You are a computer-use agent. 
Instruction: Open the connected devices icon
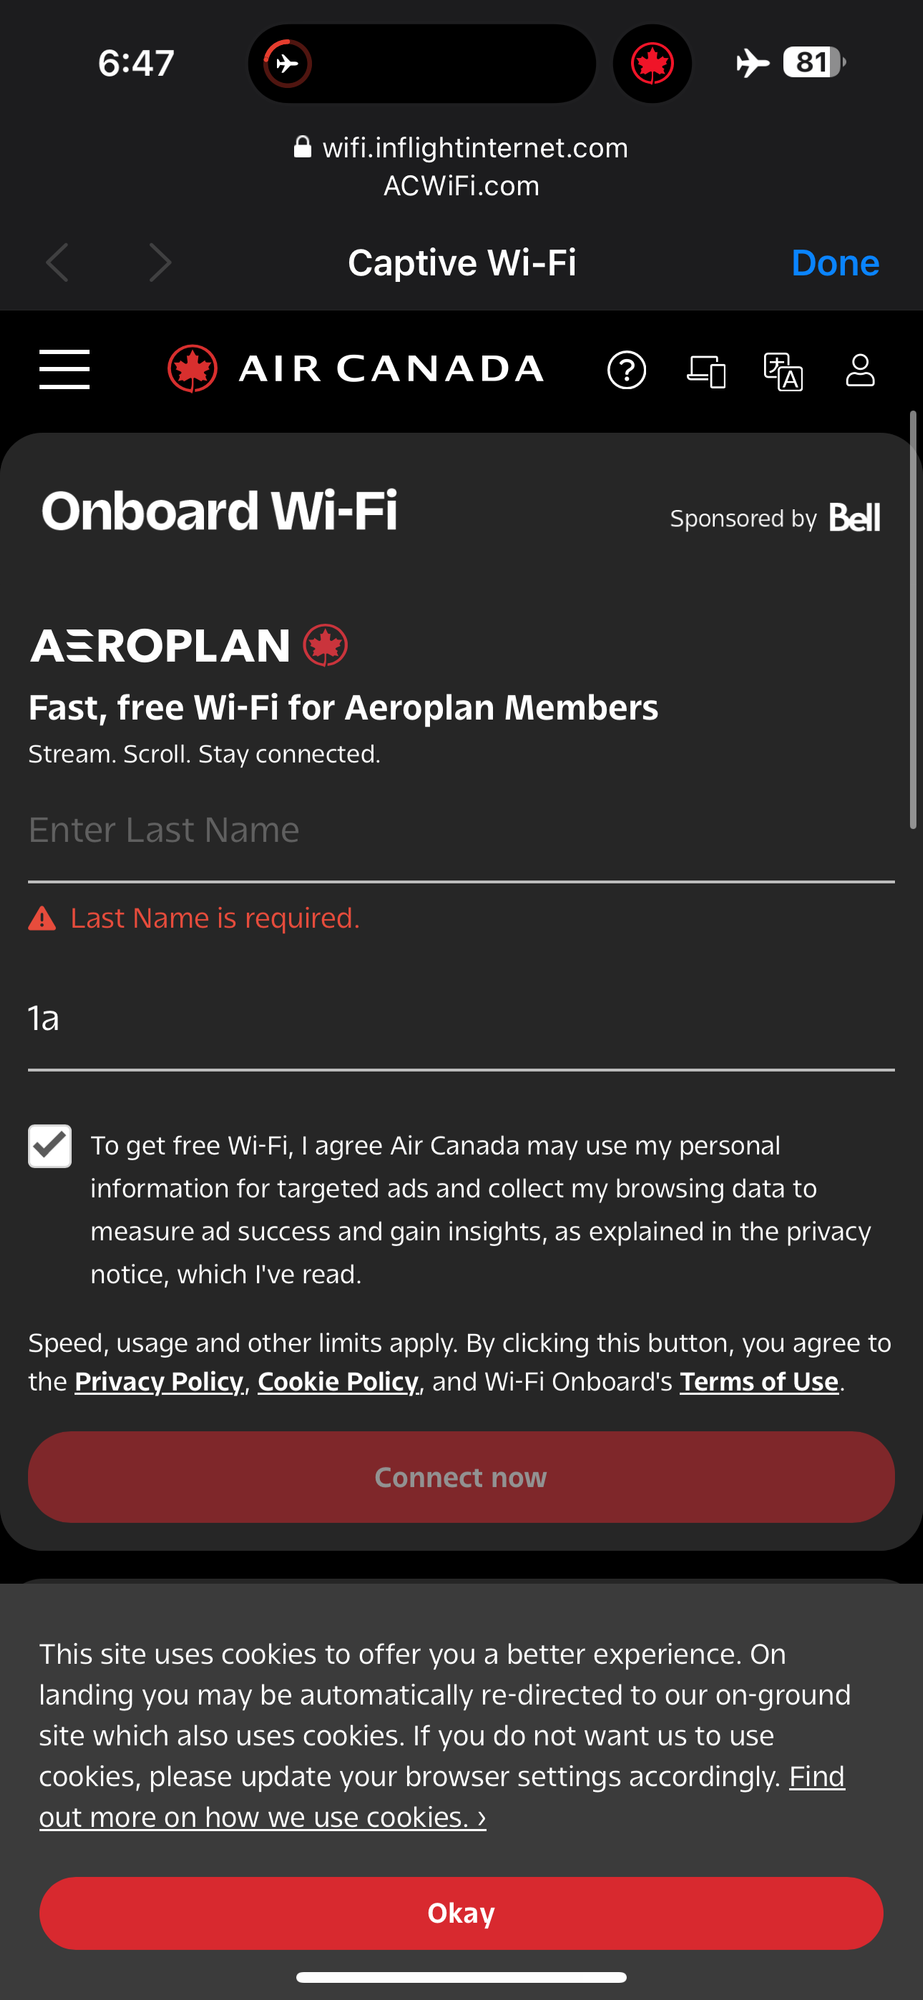click(x=706, y=371)
